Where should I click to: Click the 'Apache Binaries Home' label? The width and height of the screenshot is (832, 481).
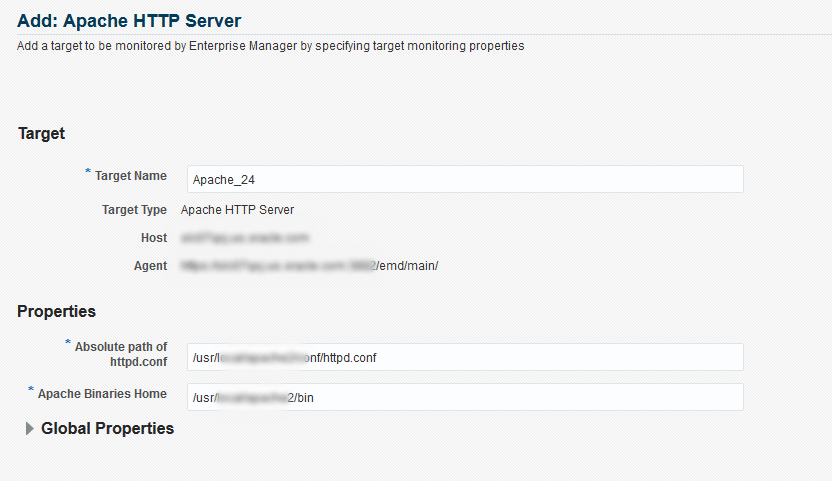[x=102, y=394]
